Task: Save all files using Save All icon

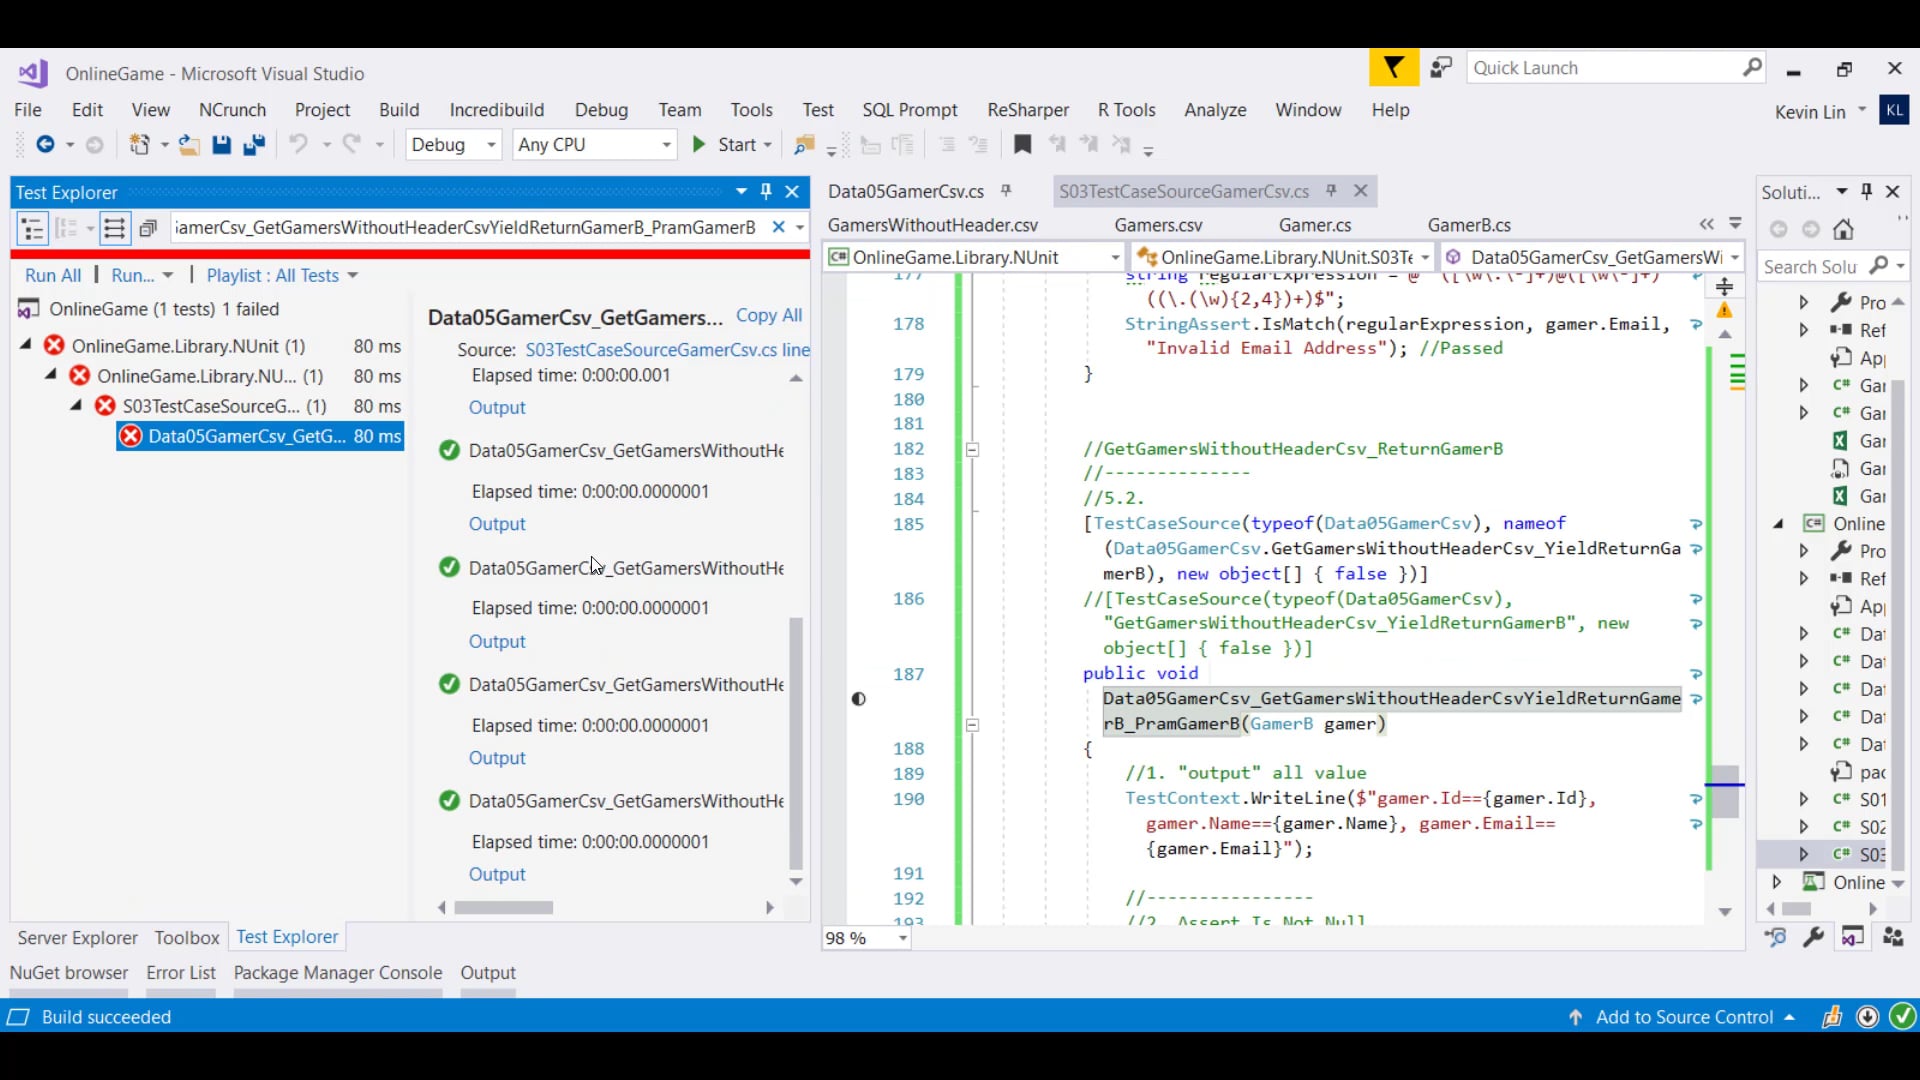Action: [255, 145]
